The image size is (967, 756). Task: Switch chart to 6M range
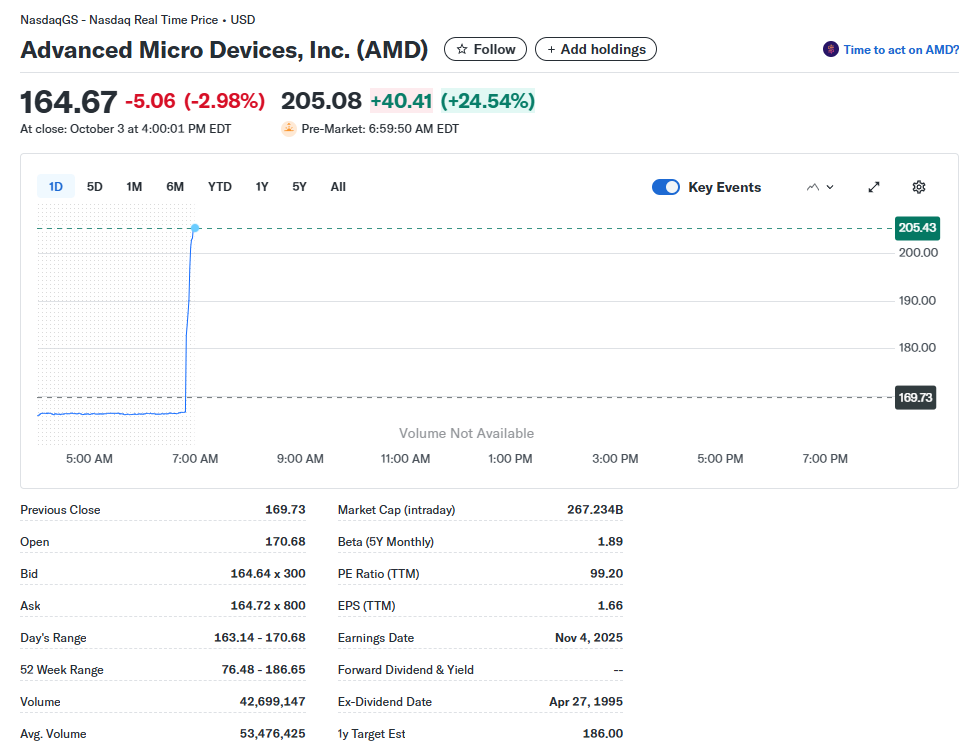[x=175, y=187]
